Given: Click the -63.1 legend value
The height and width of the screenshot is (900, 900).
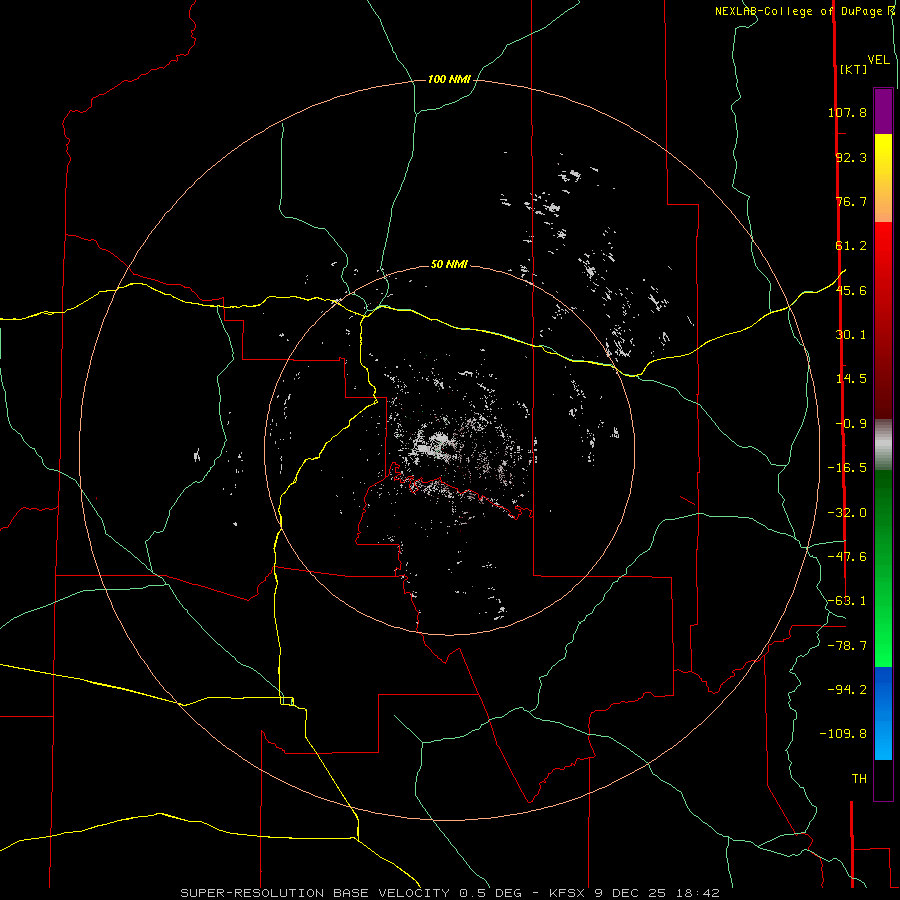Looking at the screenshot, I should [847, 601].
